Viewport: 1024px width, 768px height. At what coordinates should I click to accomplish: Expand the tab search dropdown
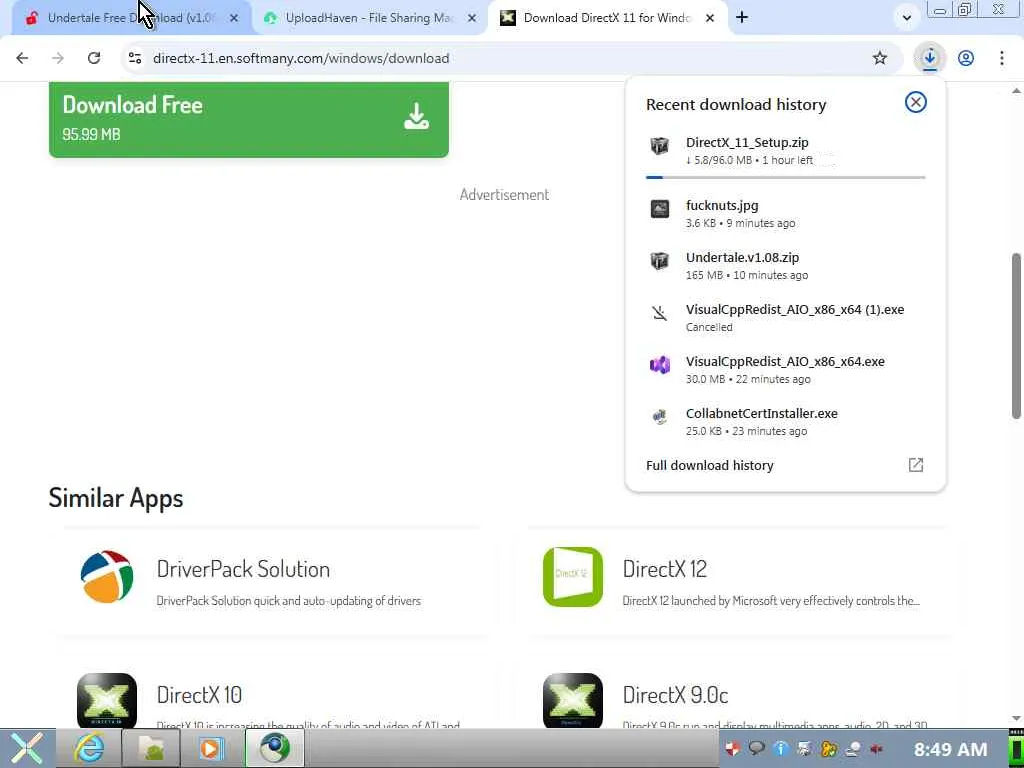pos(906,18)
